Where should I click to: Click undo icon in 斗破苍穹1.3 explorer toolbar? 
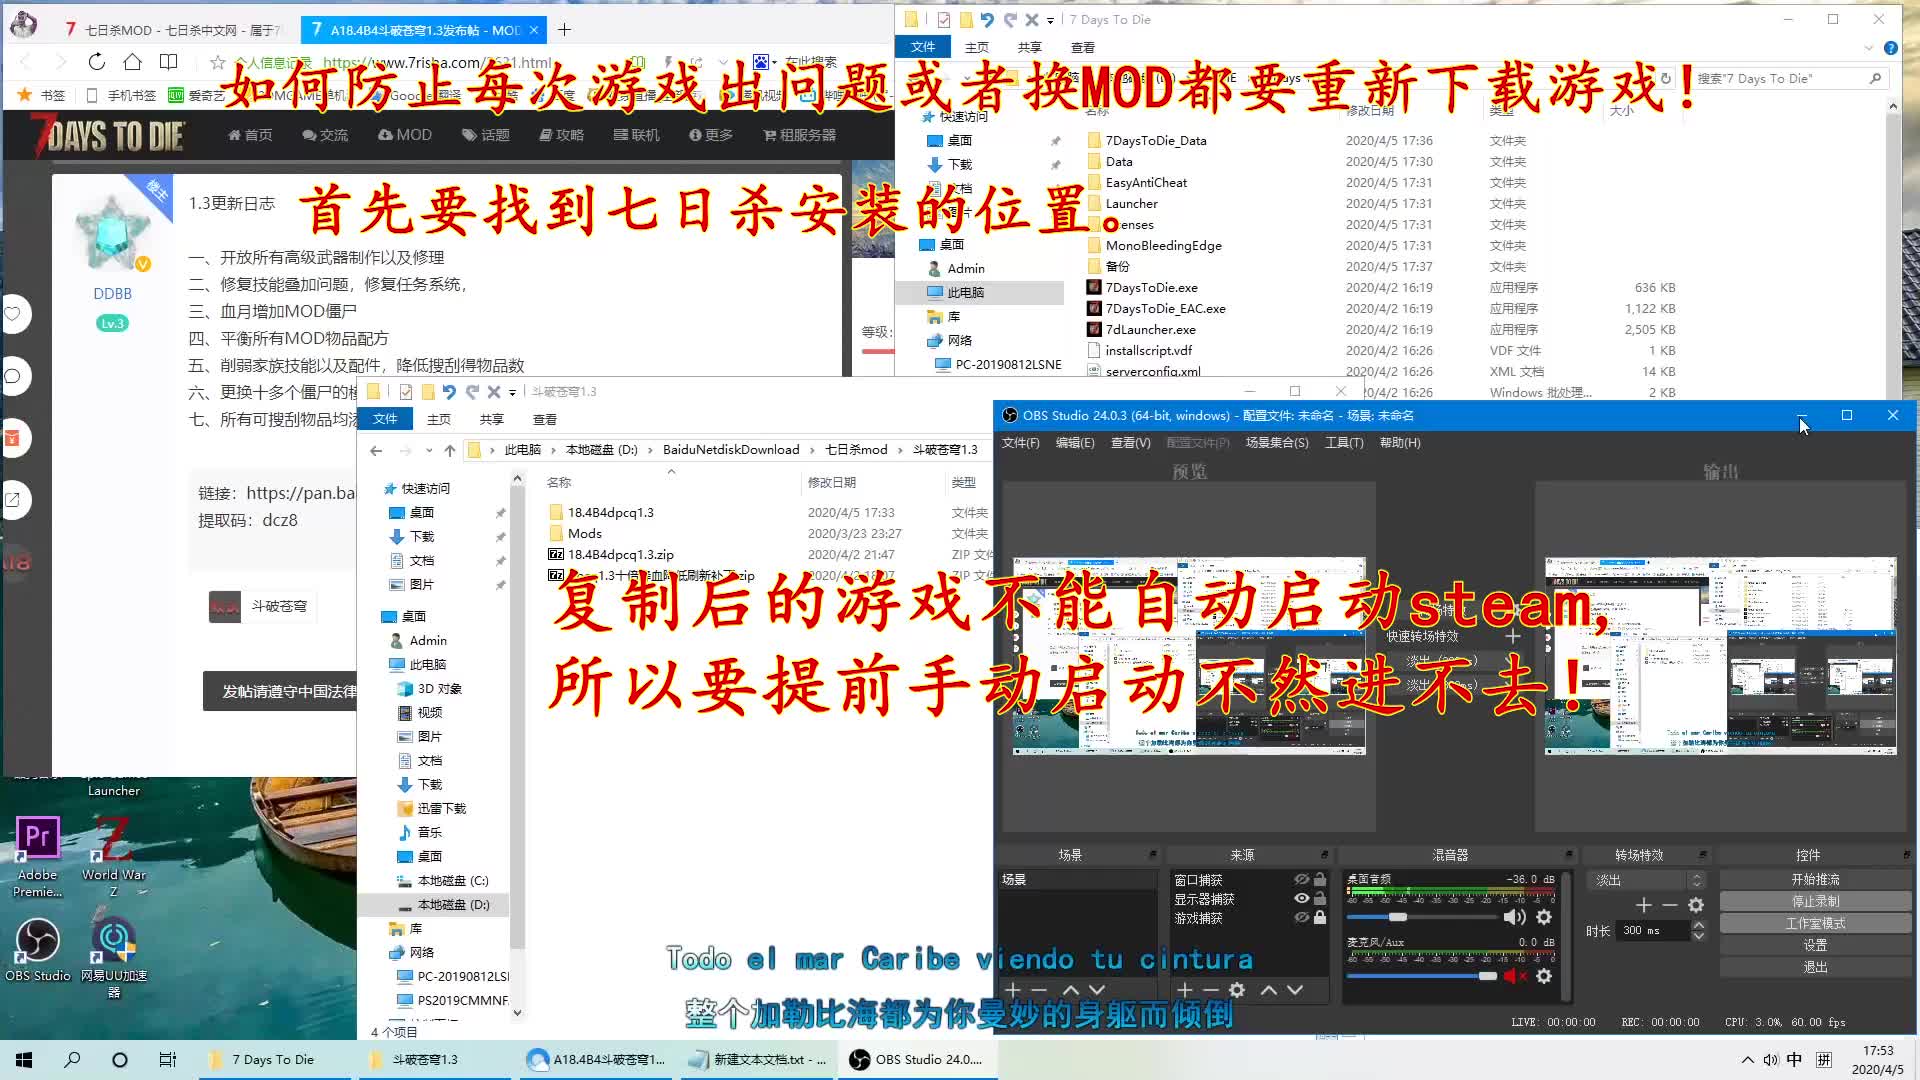(449, 392)
